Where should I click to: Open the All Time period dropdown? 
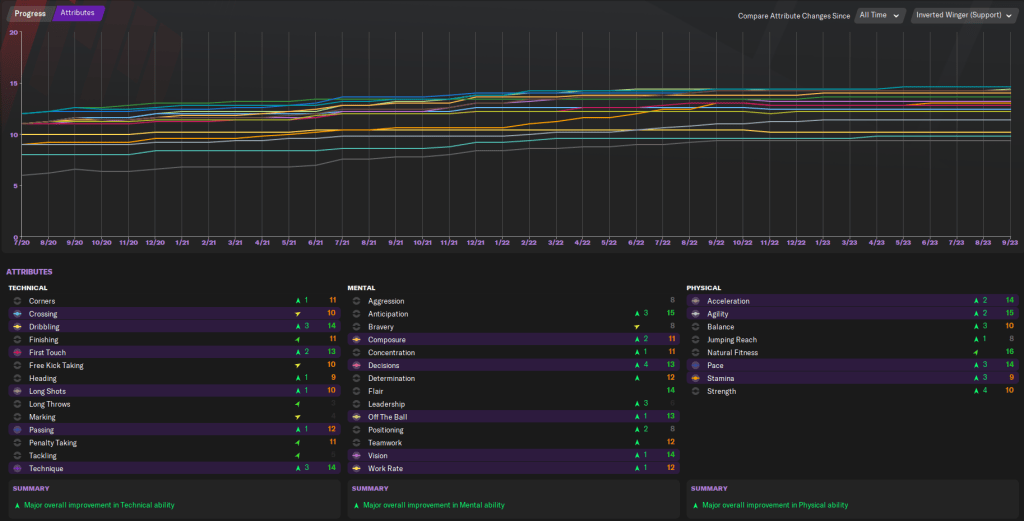880,15
